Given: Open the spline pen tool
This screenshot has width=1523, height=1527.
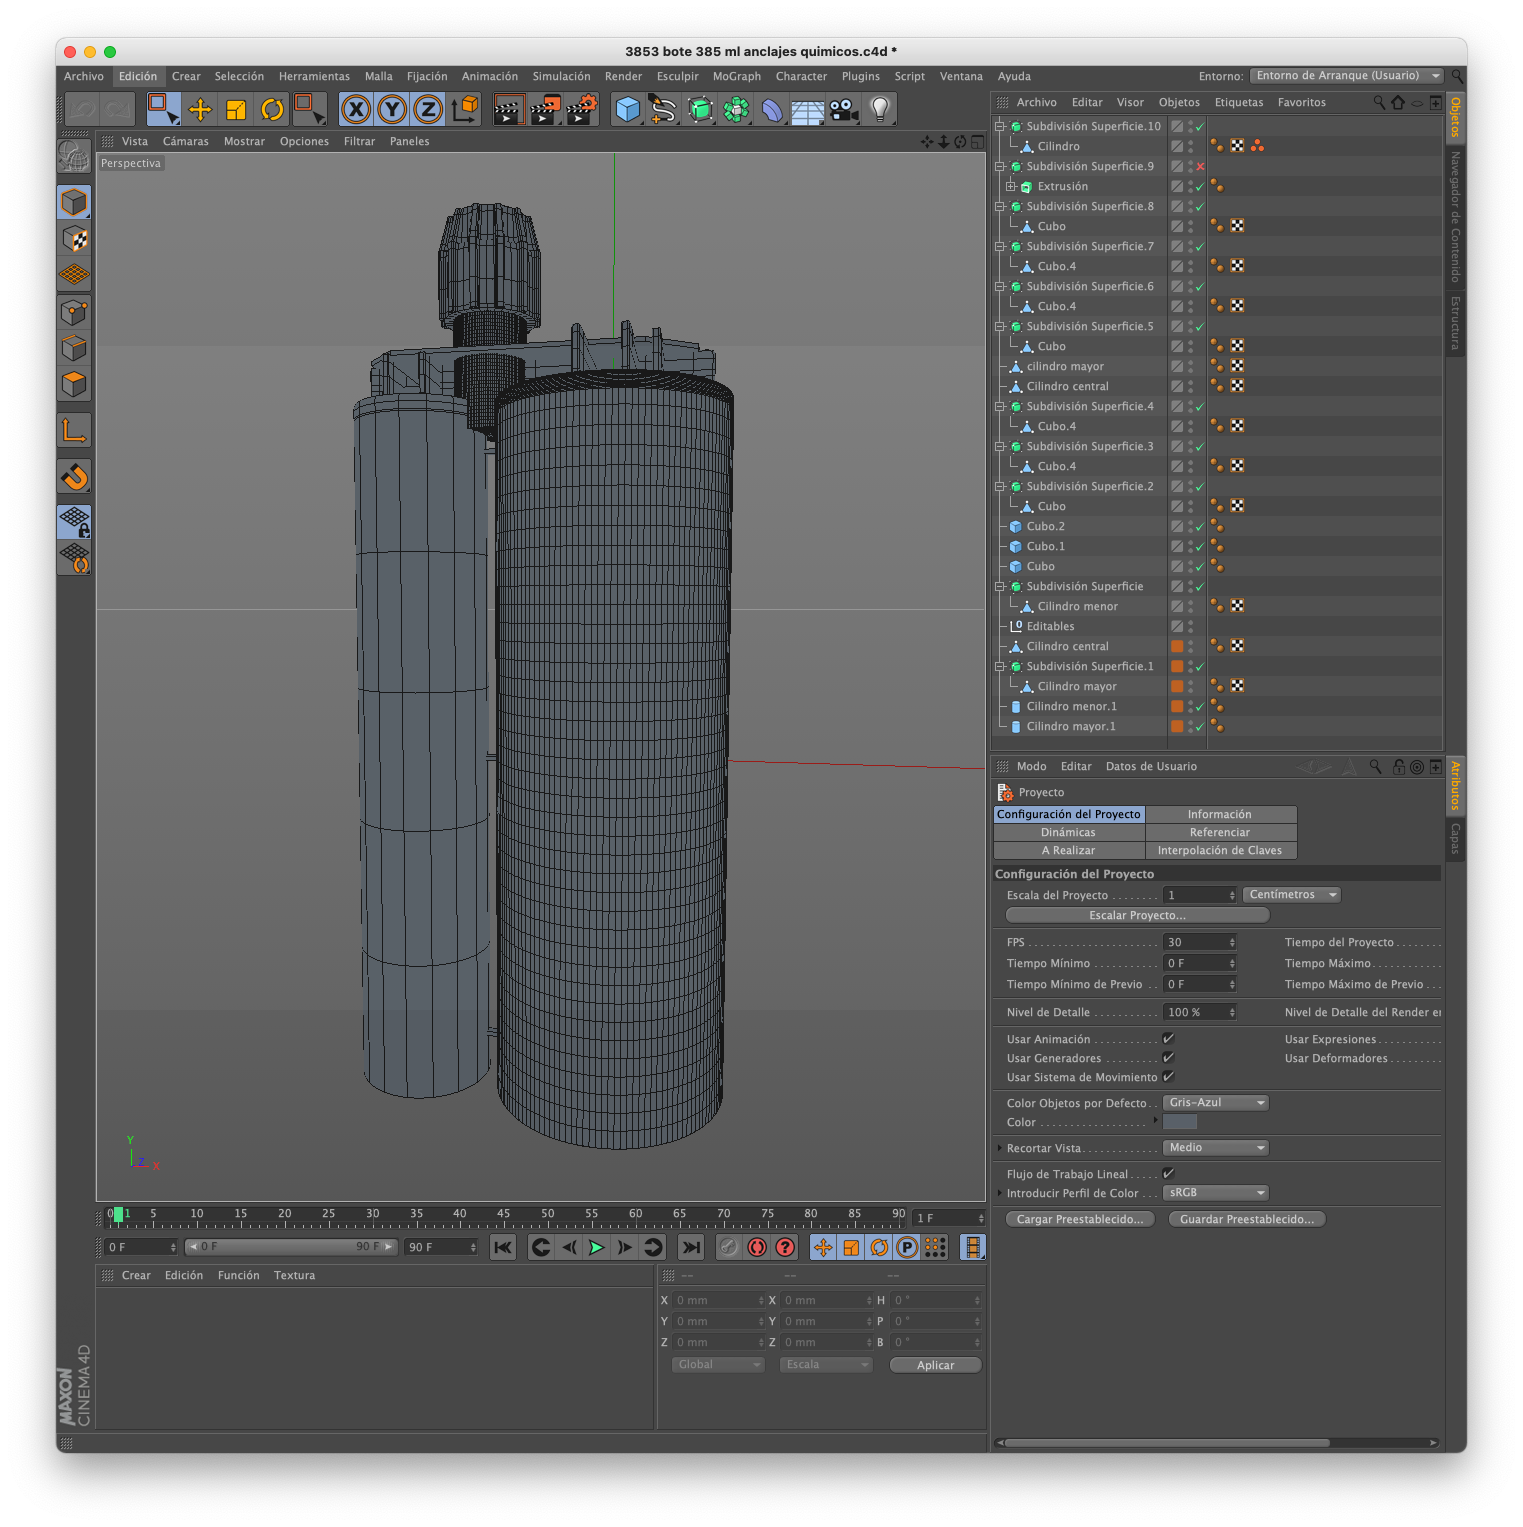Looking at the screenshot, I should (x=663, y=109).
